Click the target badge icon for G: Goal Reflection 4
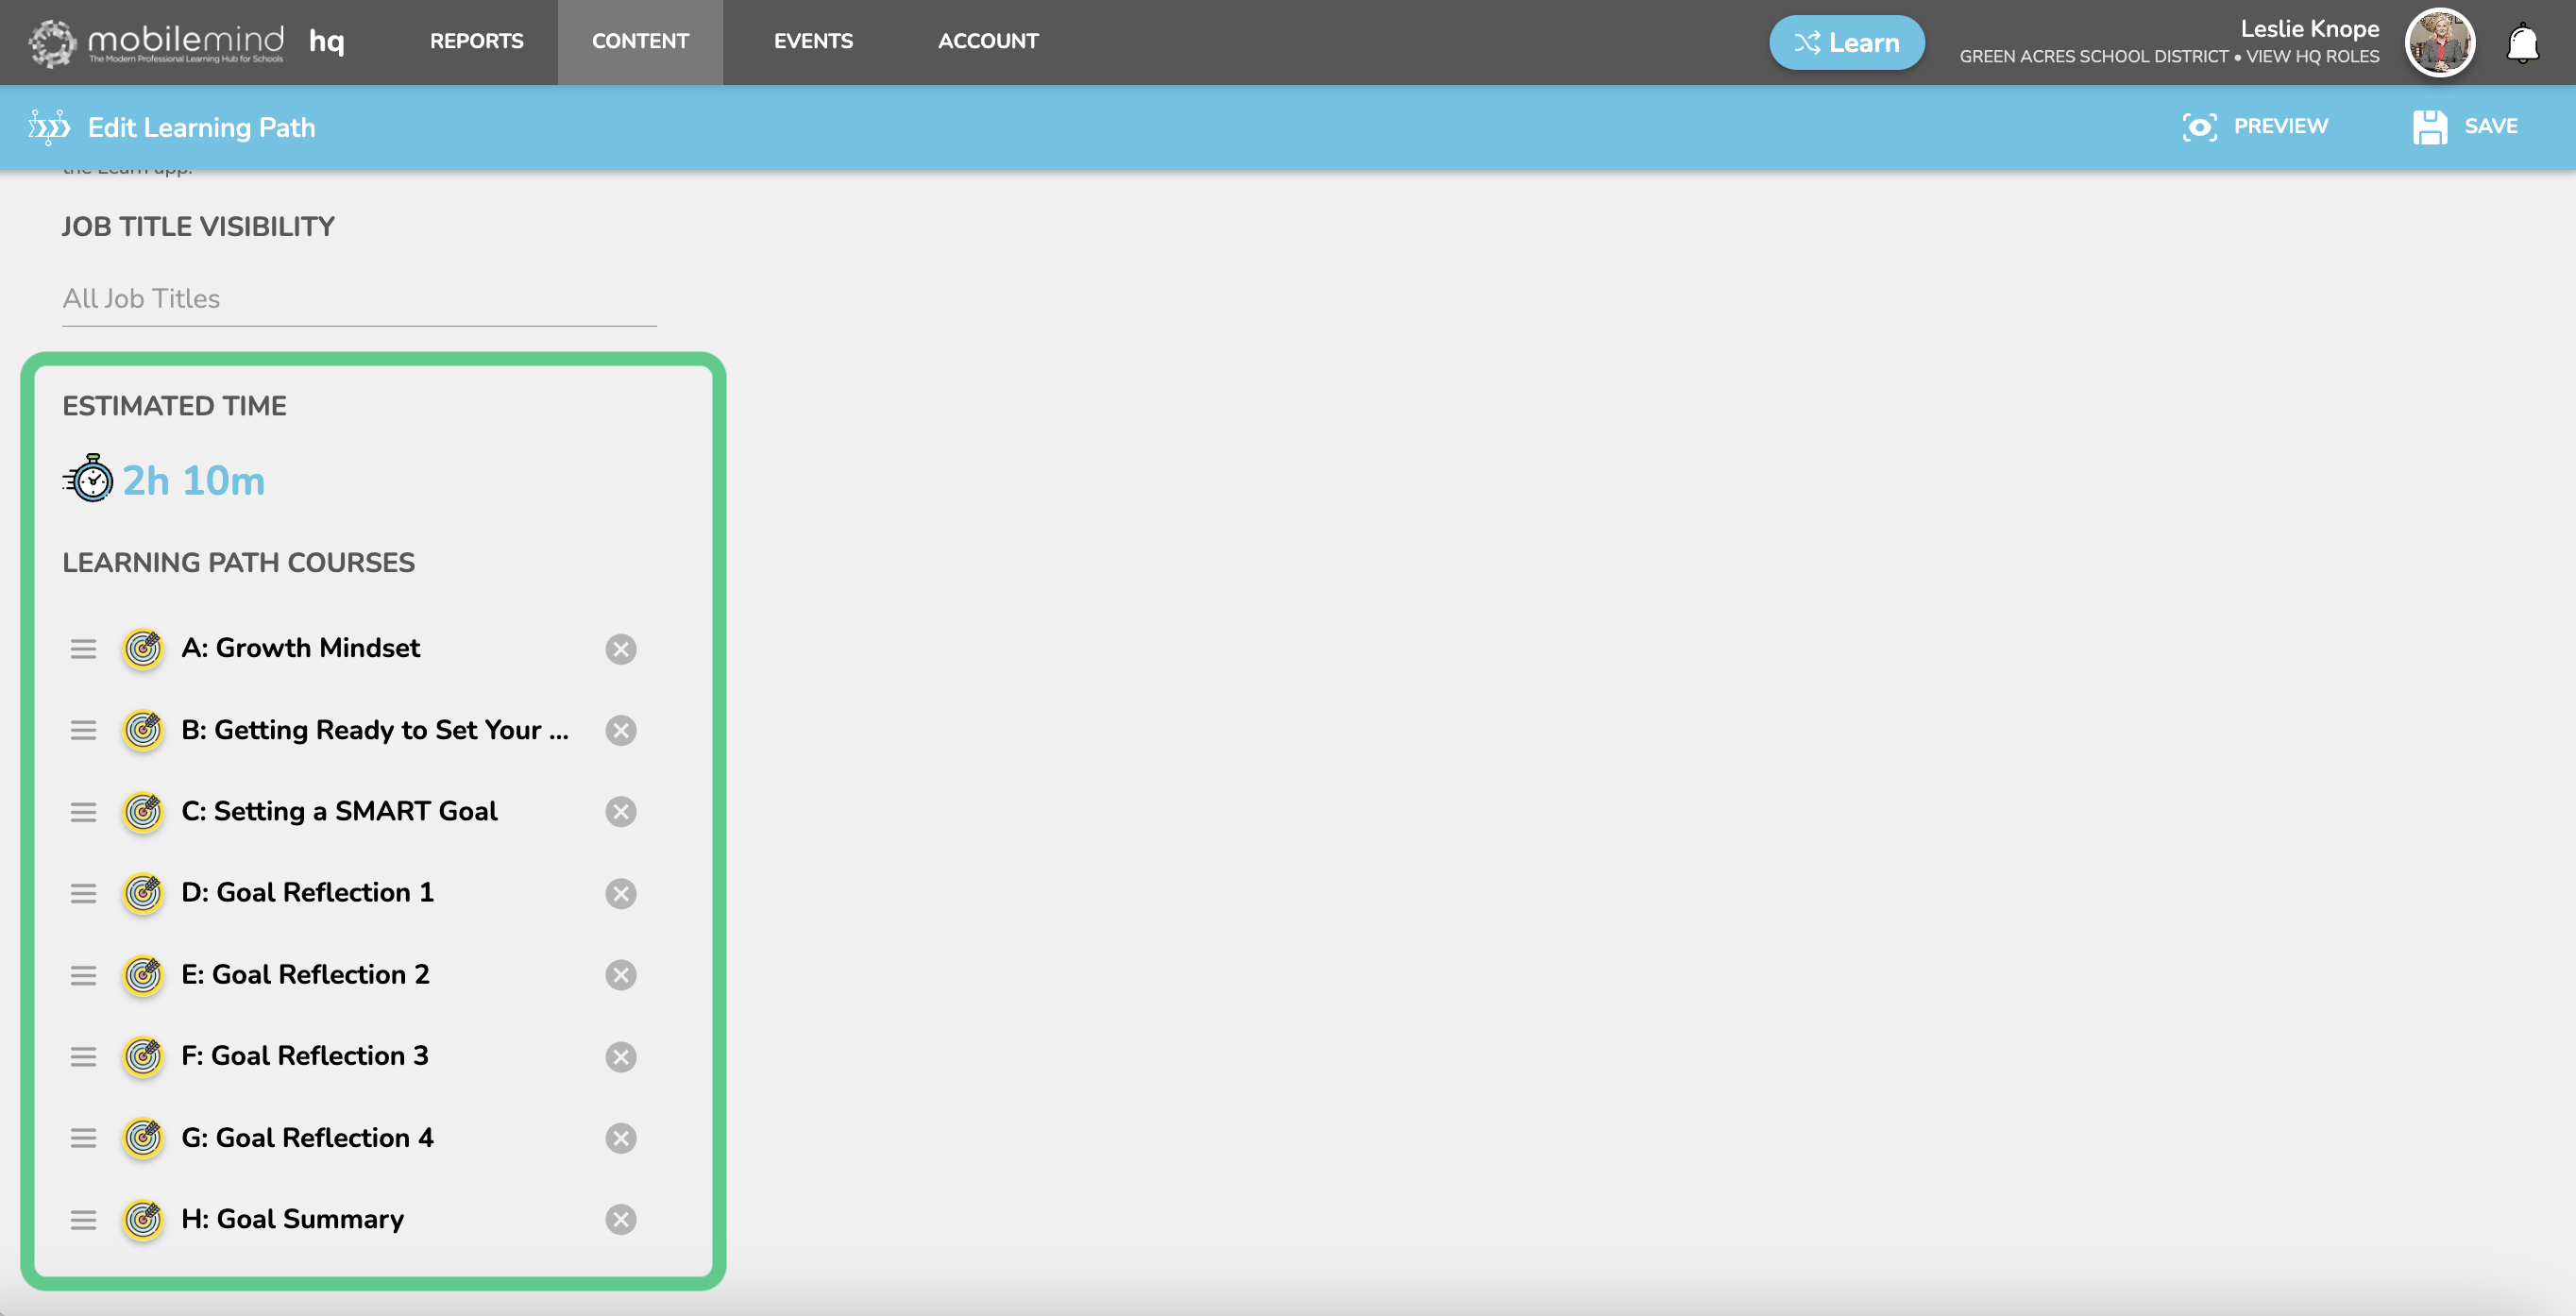 (x=143, y=1138)
